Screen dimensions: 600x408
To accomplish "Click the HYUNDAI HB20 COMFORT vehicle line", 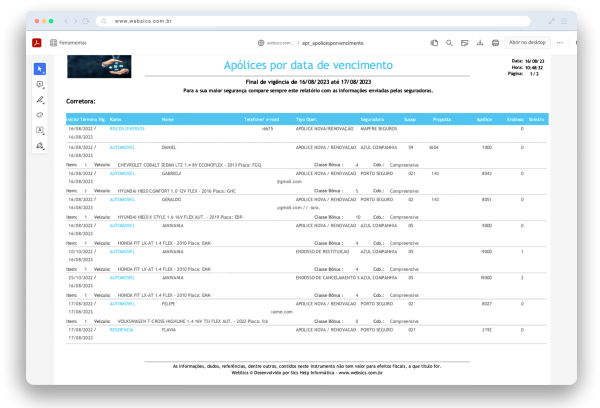I will coord(176,191).
